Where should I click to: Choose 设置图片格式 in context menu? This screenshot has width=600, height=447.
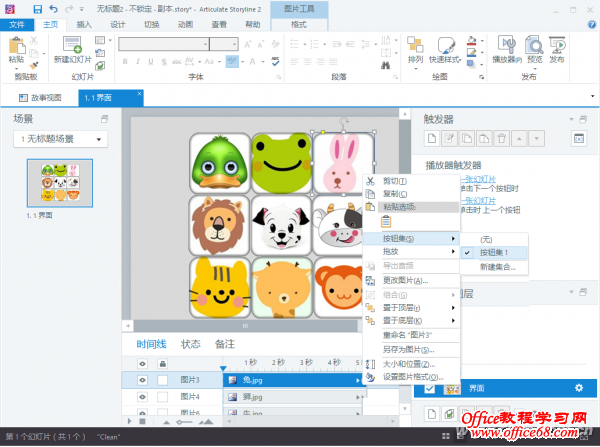[411, 377]
